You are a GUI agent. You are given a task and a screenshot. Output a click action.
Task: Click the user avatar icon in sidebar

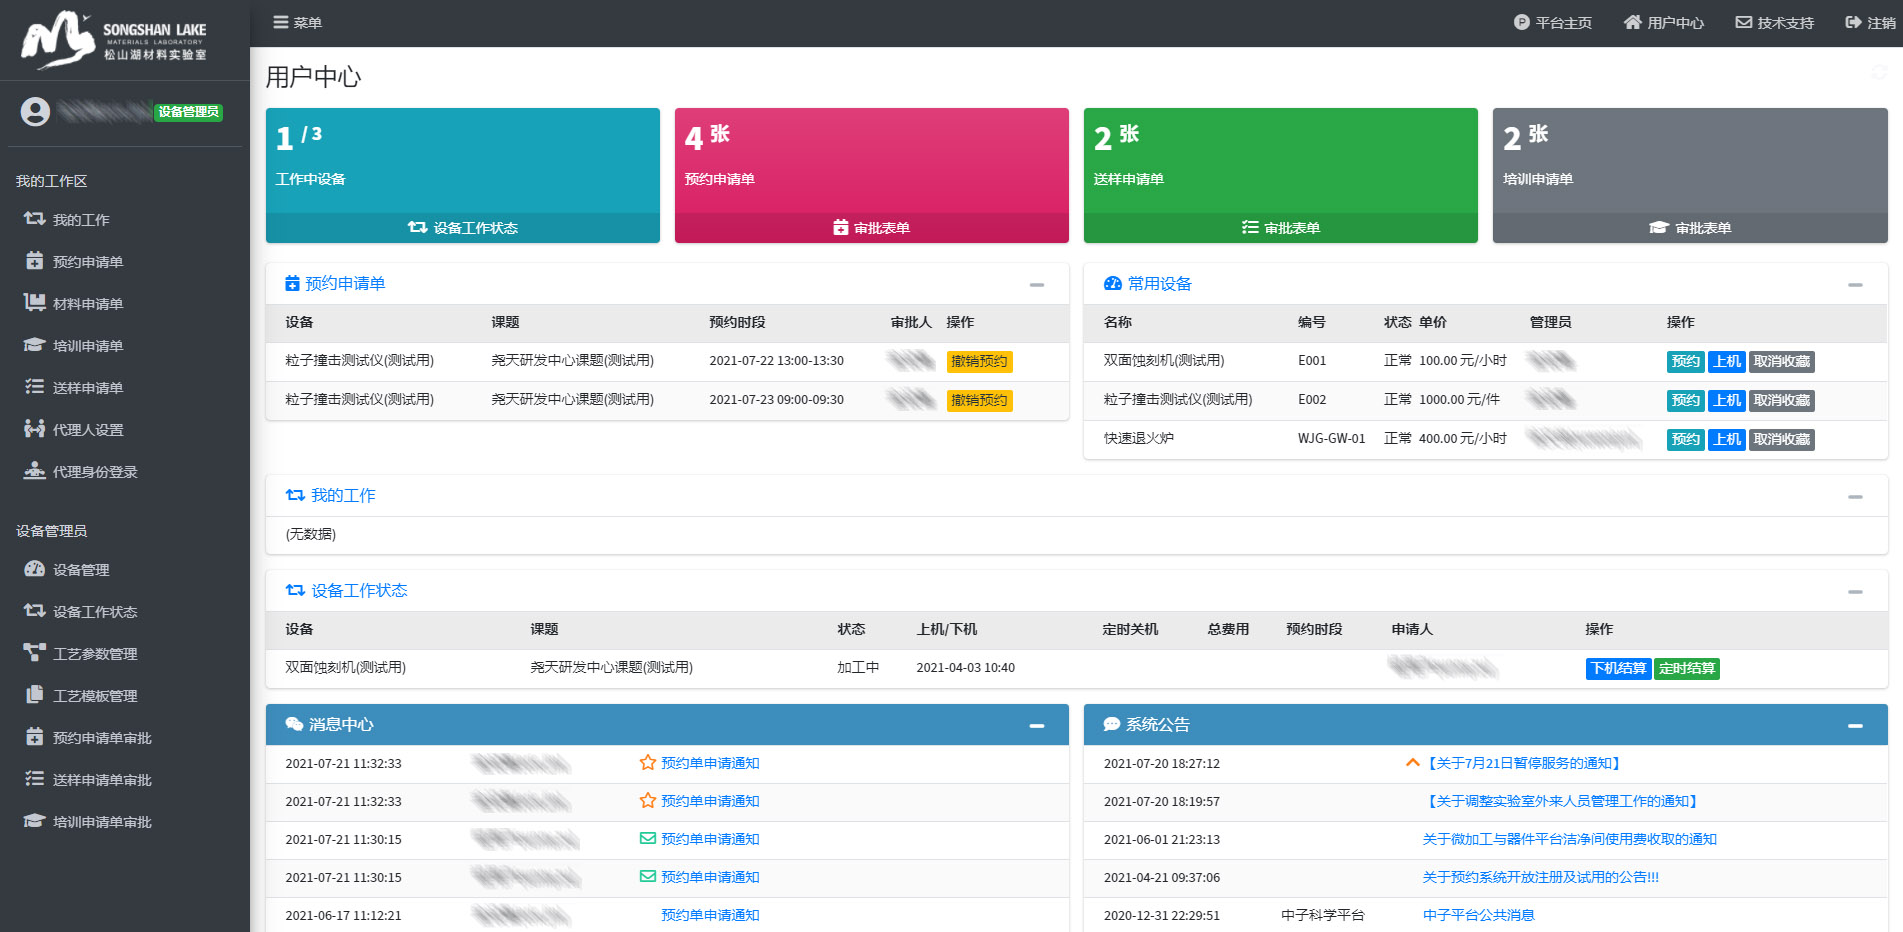35,112
